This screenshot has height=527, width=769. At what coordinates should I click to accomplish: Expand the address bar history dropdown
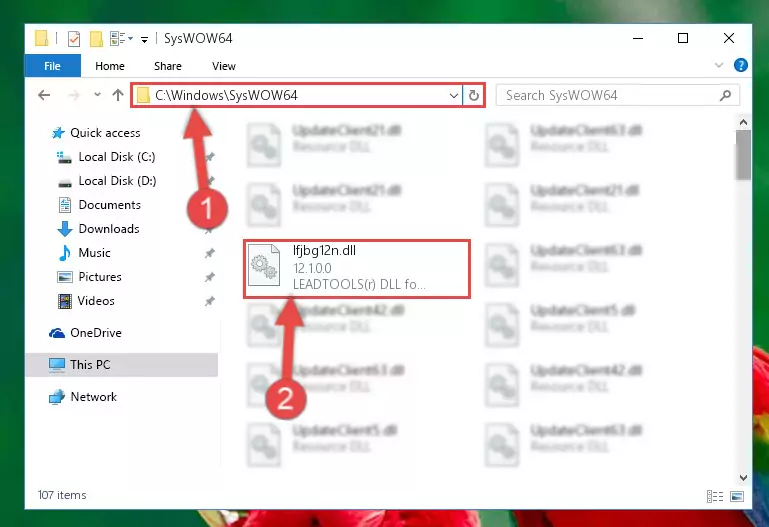454,96
